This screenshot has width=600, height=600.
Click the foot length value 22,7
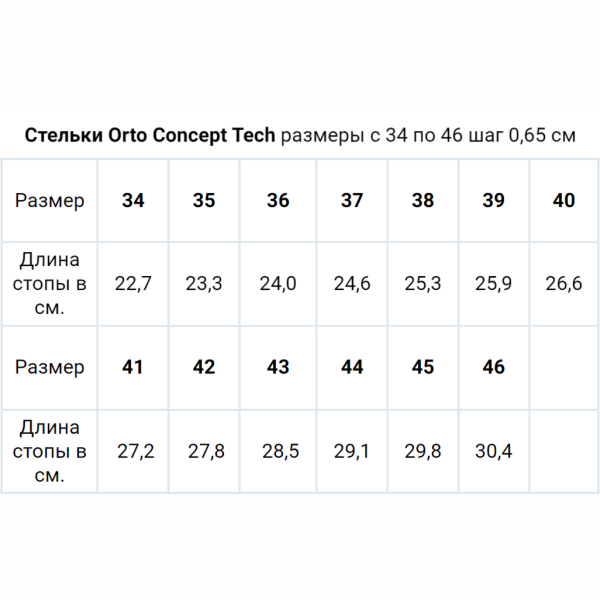click(x=133, y=283)
